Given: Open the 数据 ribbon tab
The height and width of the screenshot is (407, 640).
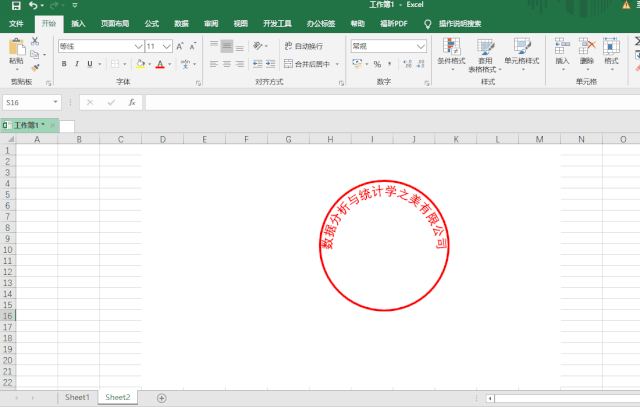Looking at the screenshot, I should click(181, 24).
